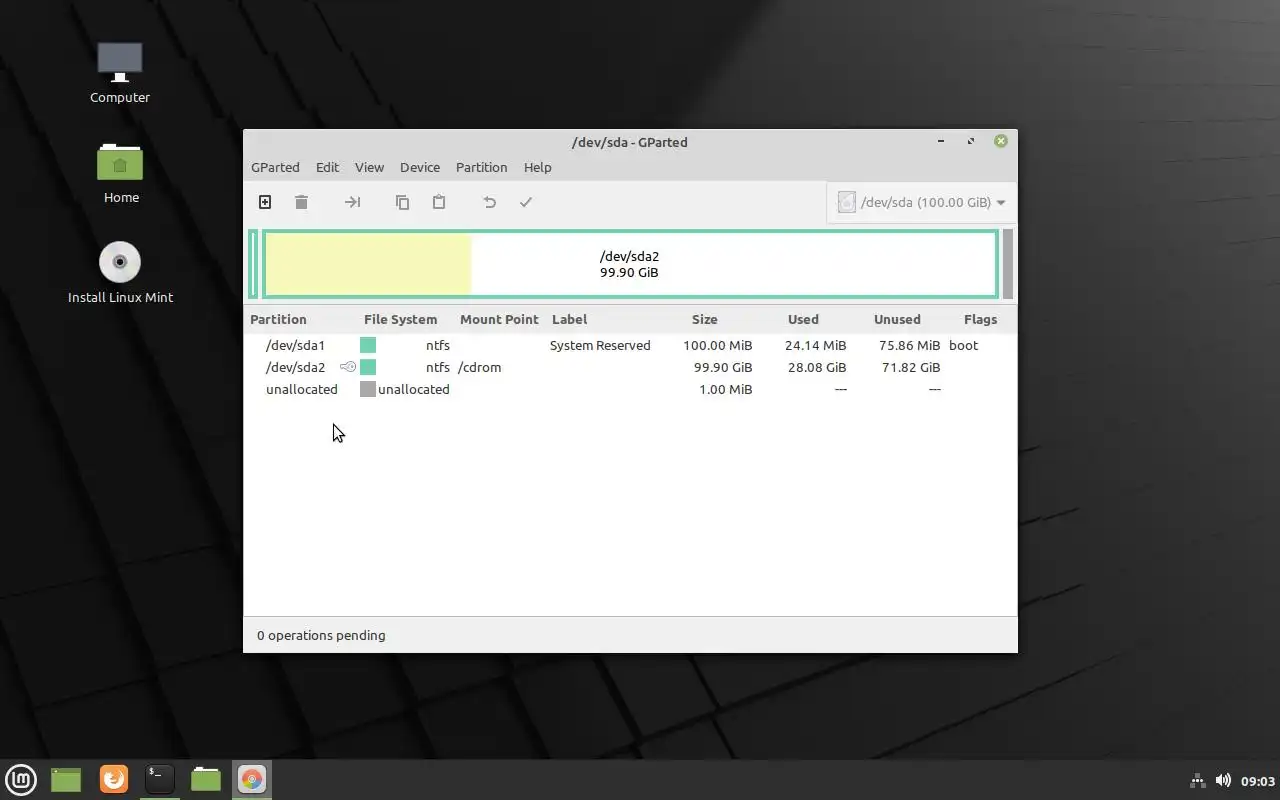Screen dimensions: 1280x800
Task: Select the /dev/sda2 partition row
Action: pos(630,367)
